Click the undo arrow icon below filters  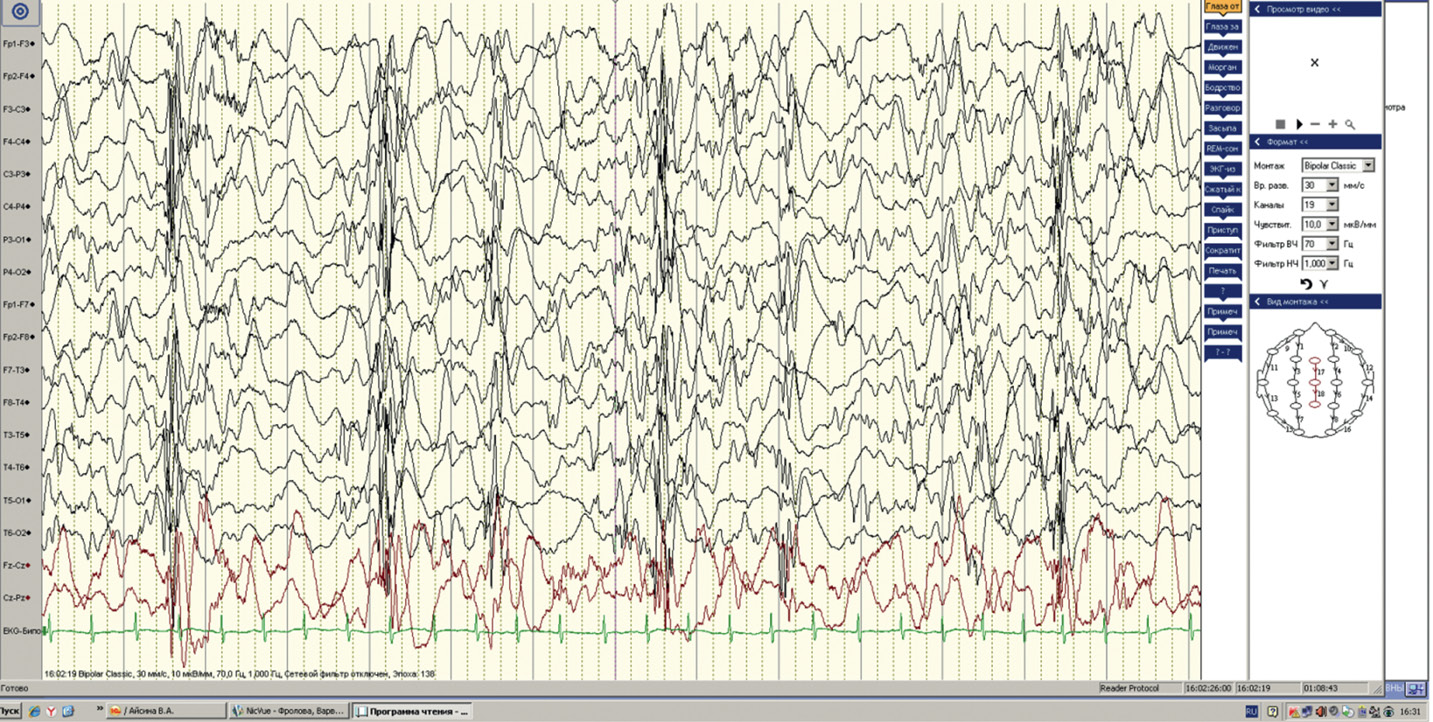point(1306,284)
